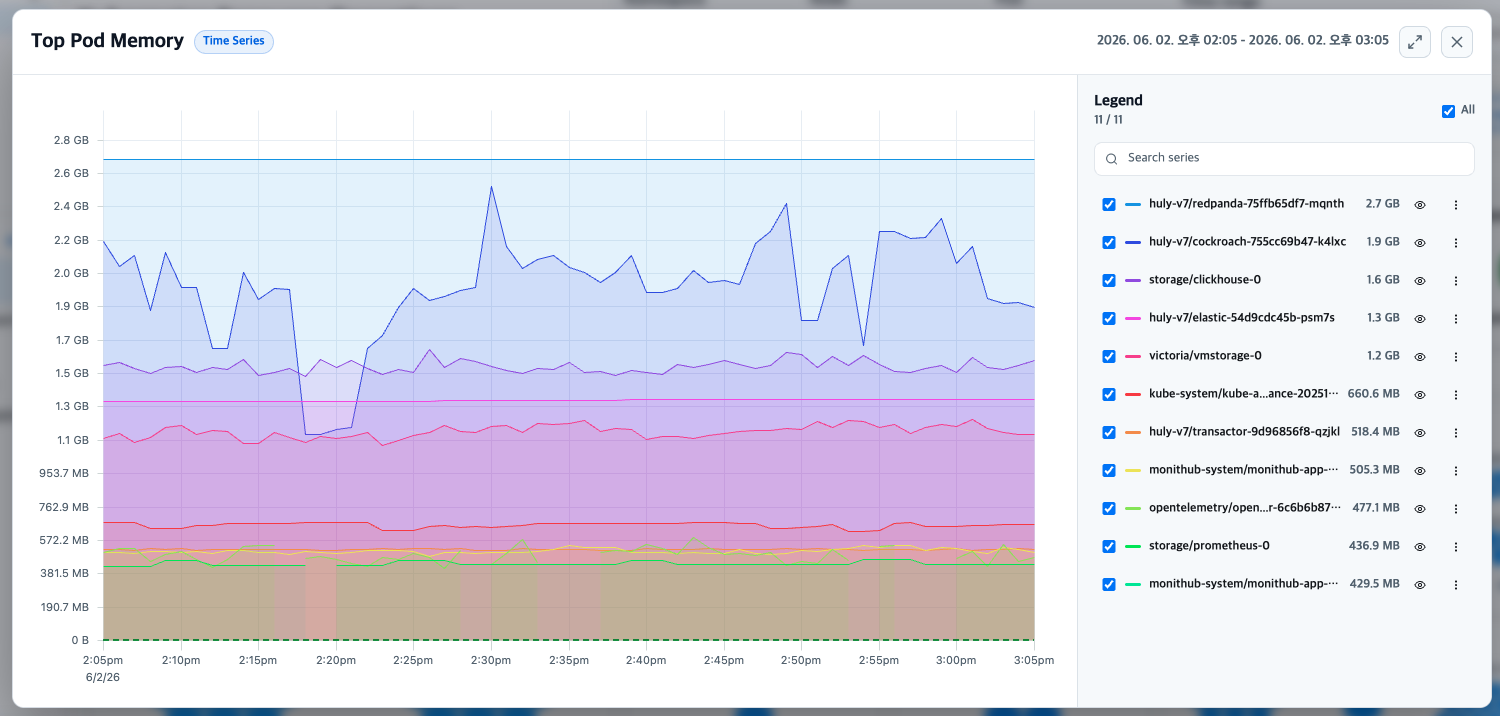Open the more options menu for victoria/vmstorage-0
The image size is (1500, 716).
(x=1456, y=357)
